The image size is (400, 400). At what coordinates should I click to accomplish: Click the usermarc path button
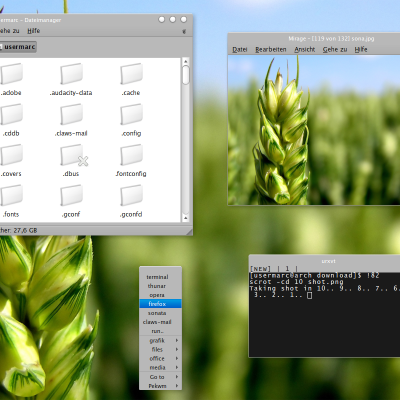point(18,47)
